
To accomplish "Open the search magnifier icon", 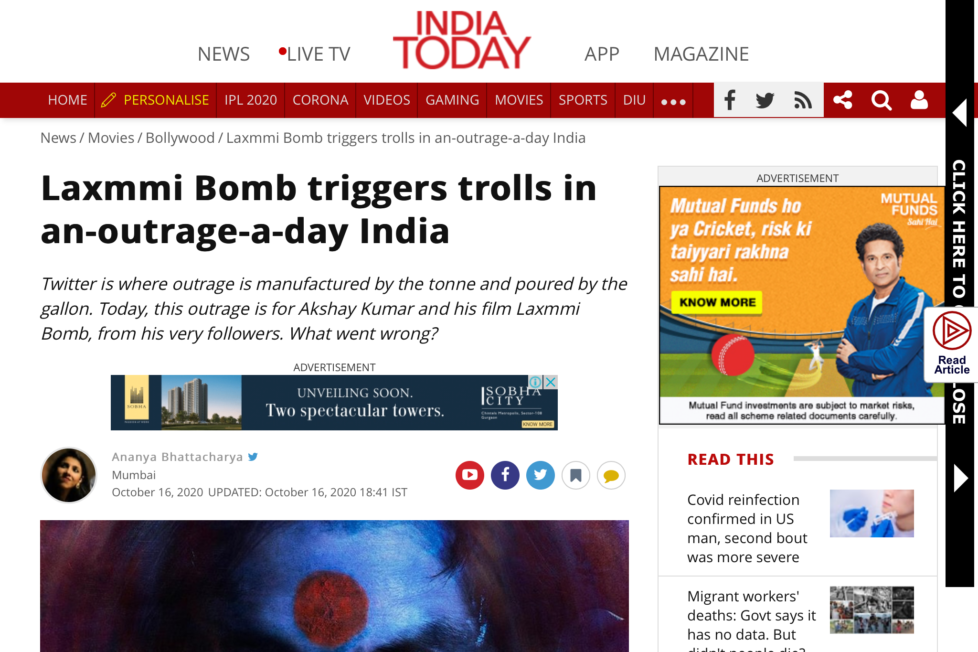I will pyautogui.click(x=881, y=100).
